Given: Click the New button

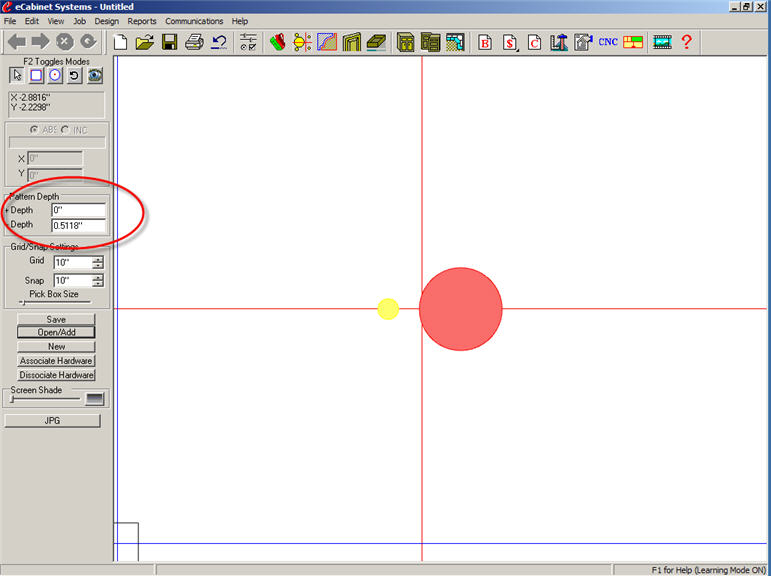Looking at the screenshot, I should [x=56, y=346].
